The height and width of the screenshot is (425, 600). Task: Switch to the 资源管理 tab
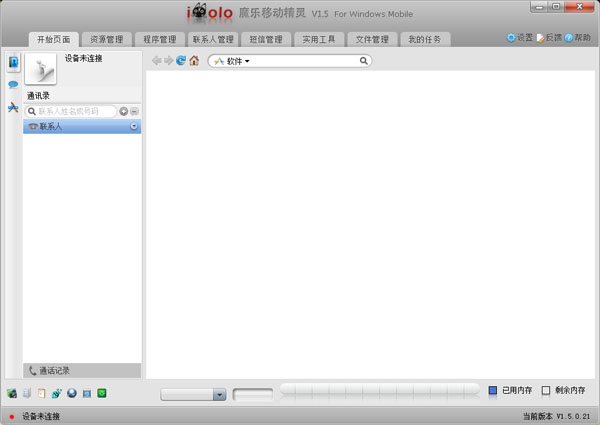point(107,39)
